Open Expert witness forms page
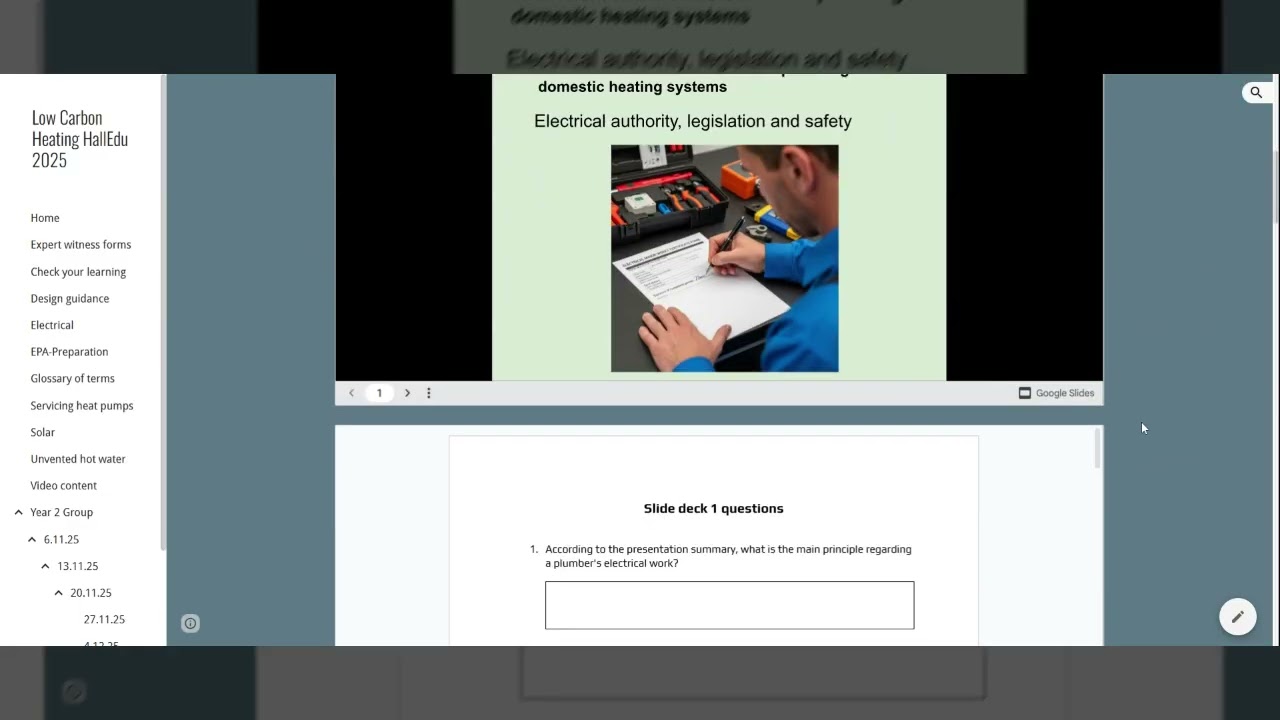The width and height of the screenshot is (1280, 720). coord(81,245)
